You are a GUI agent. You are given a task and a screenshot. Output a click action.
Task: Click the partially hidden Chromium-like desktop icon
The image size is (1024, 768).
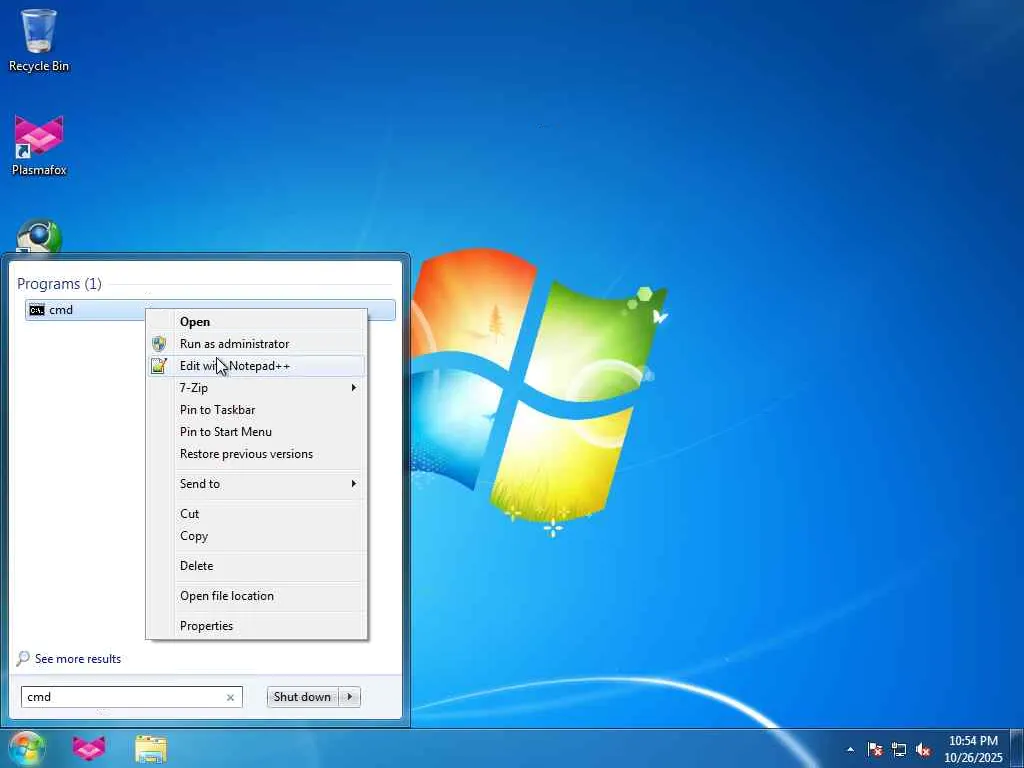pyautogui.click(x=39, y=235)
